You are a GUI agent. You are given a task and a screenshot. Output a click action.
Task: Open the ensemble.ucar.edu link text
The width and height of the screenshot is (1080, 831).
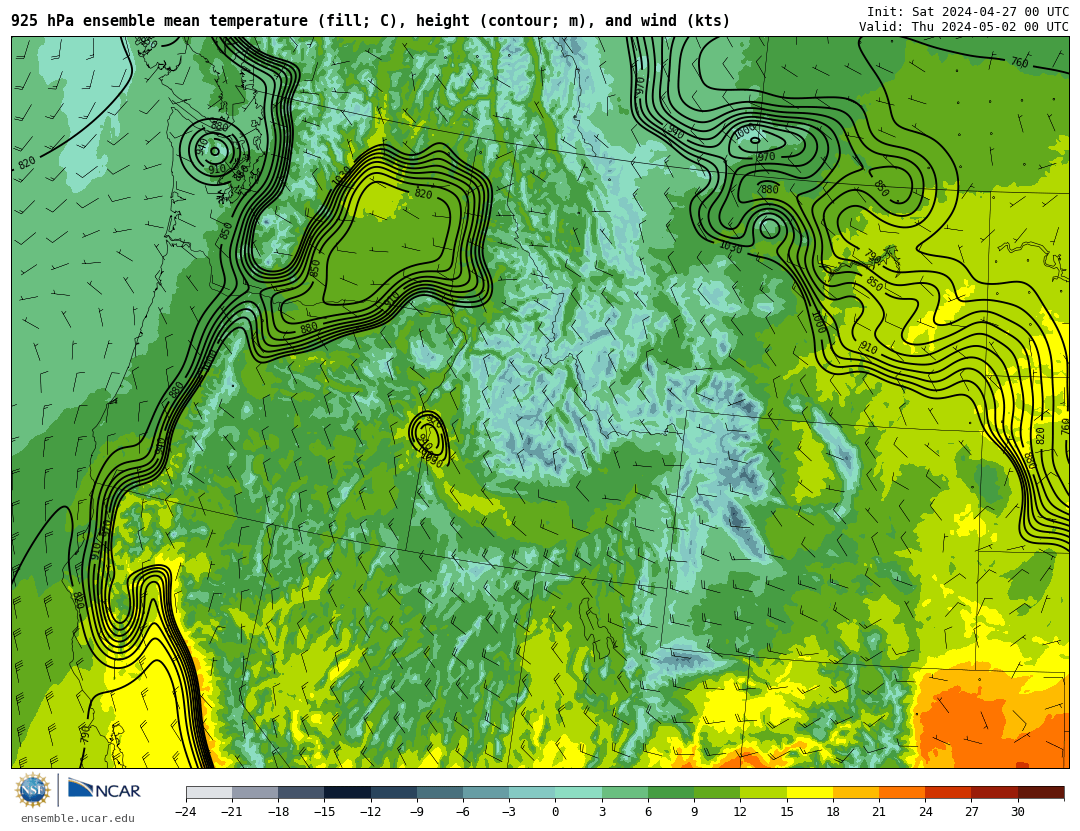78,818
